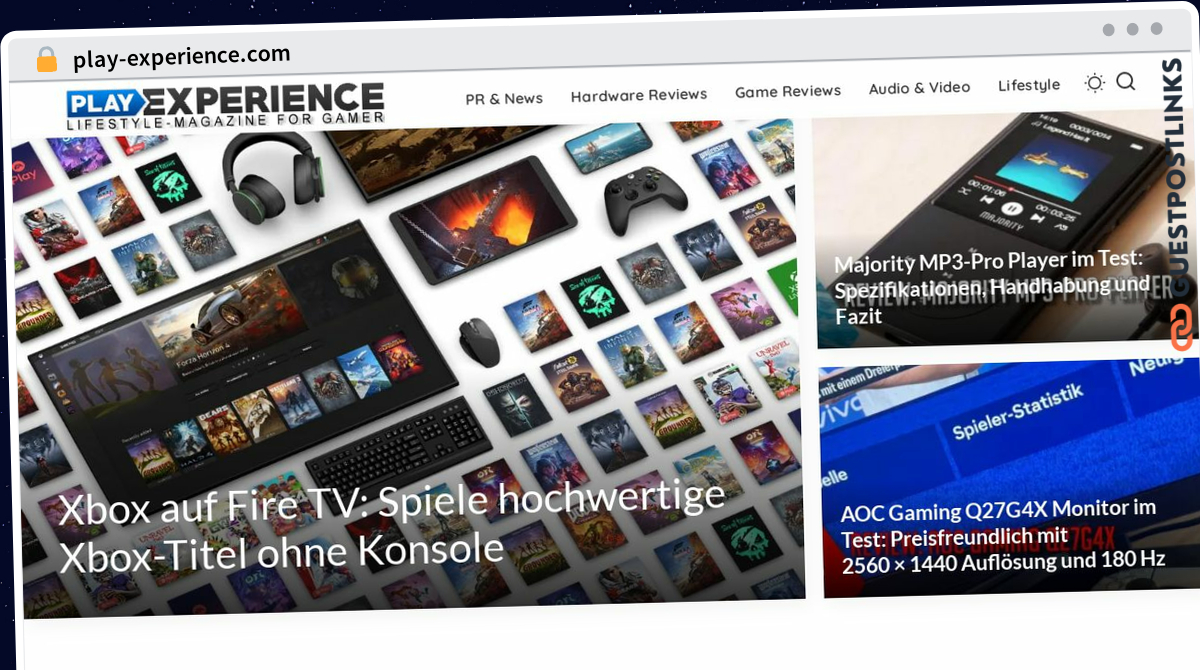Open the Audio & Video menu
The image size is (1200, 670).
coord(920,88)
